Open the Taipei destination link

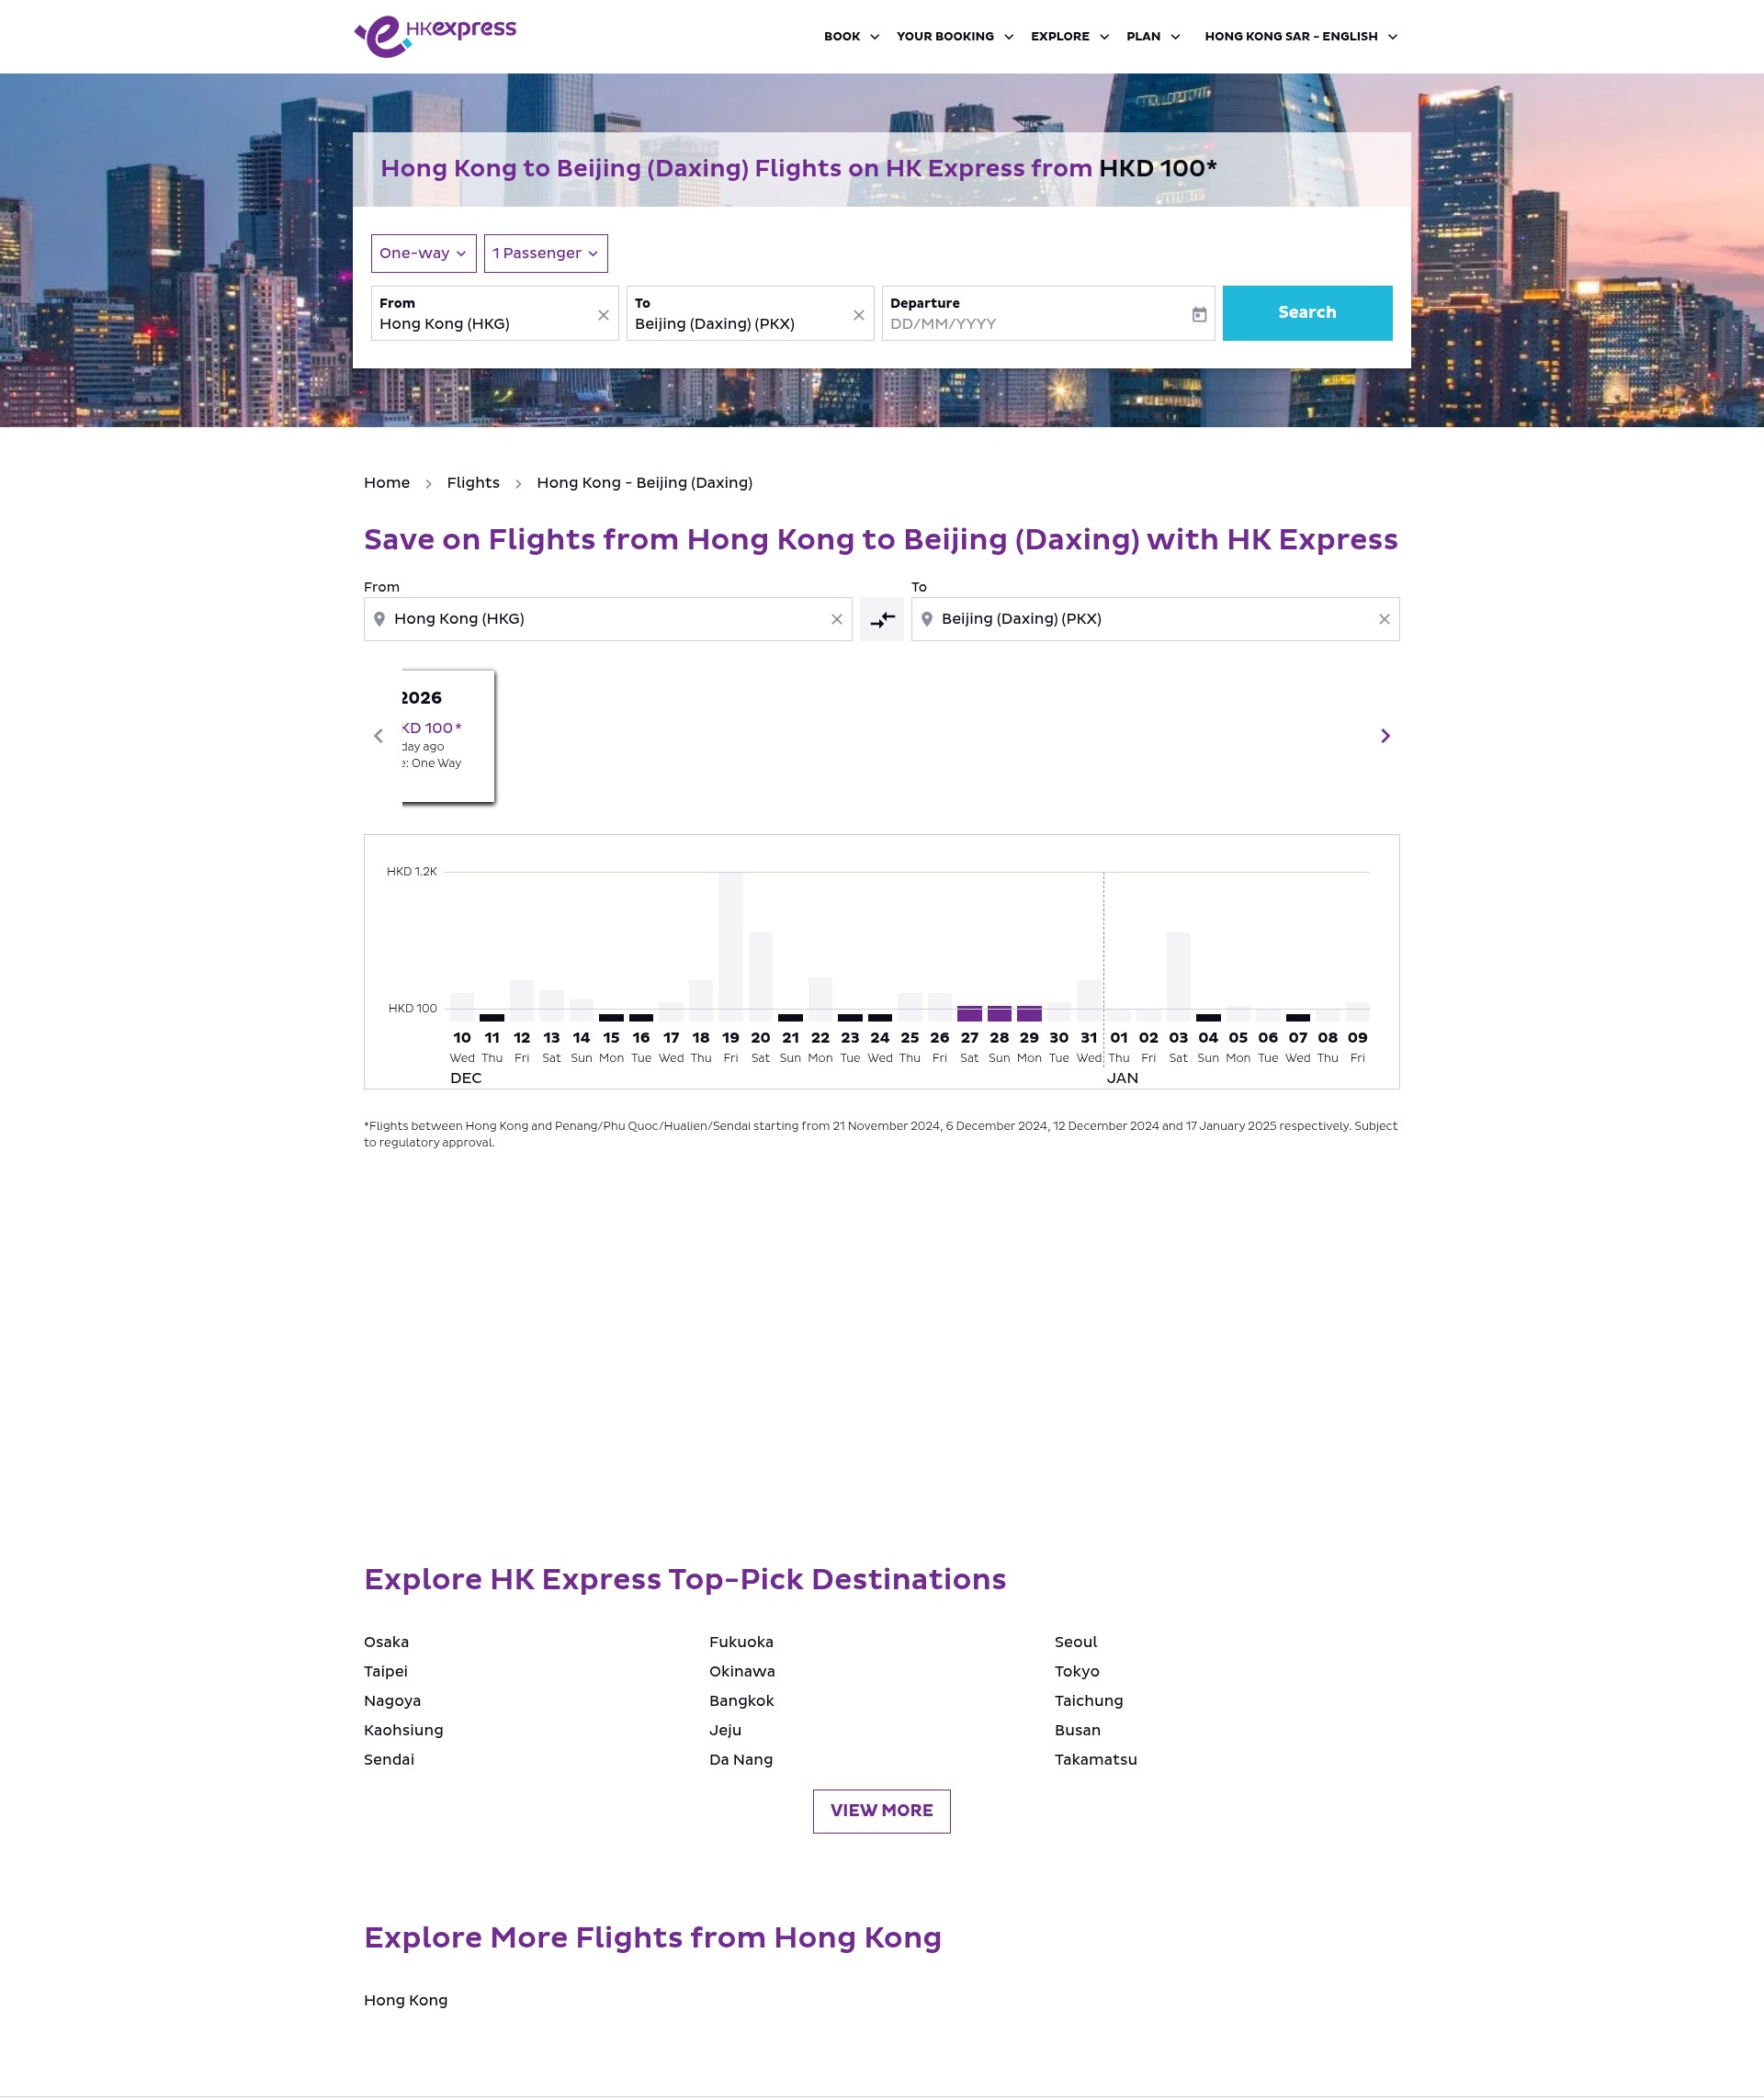coord(386,1671)
